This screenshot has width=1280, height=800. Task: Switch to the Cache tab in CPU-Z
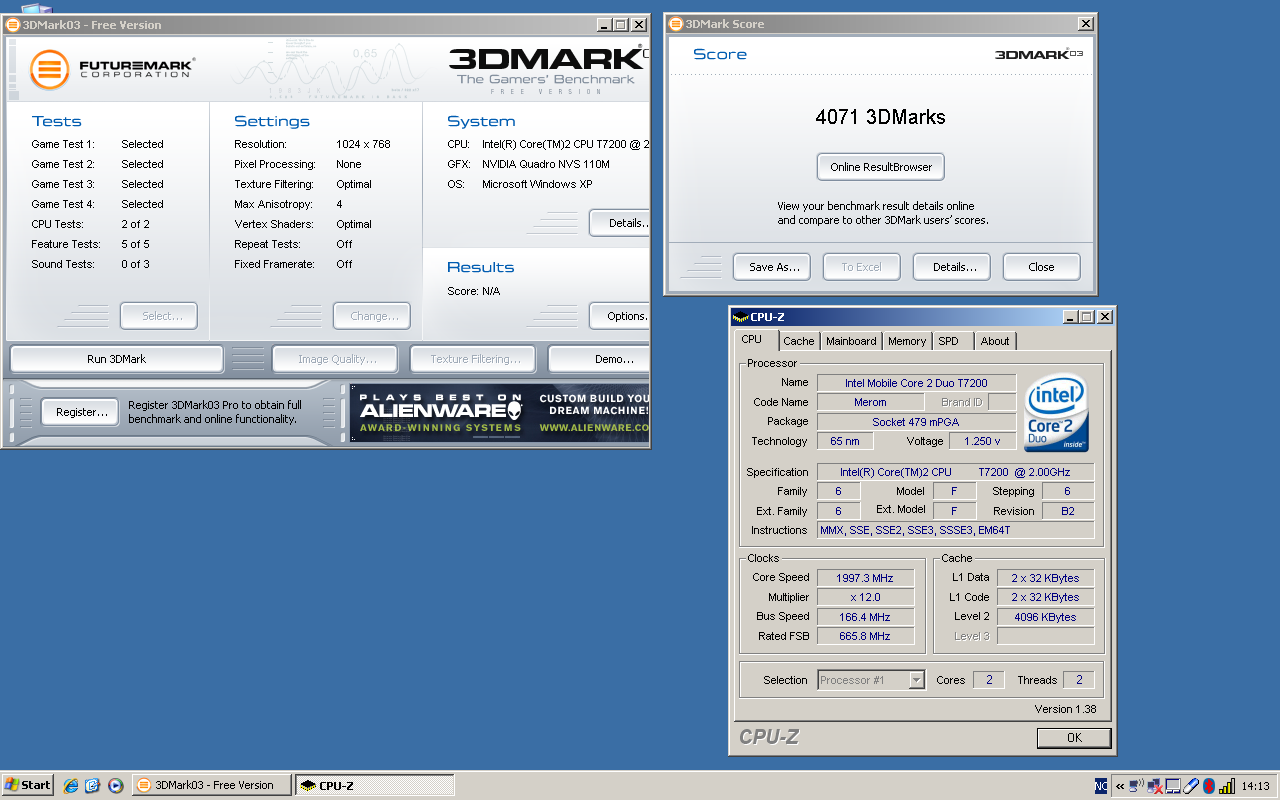tap(799, 341)
